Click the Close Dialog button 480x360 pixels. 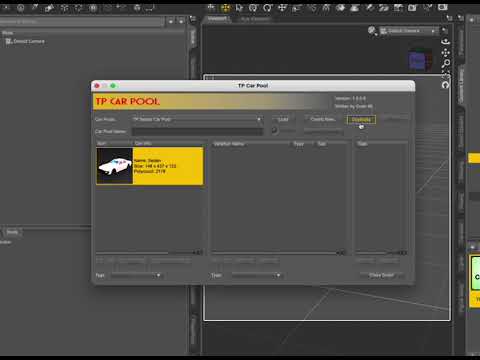[x=382, y=275]
